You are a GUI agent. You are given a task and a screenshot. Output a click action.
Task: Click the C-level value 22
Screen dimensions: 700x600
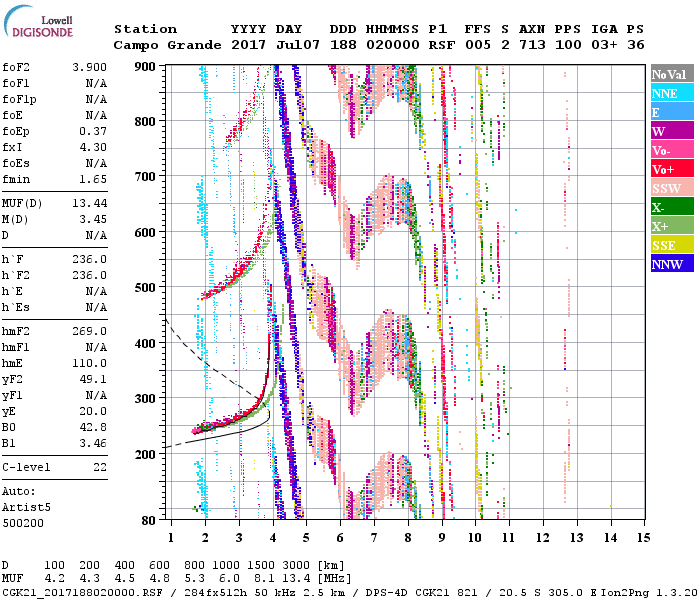coord(100,466)
